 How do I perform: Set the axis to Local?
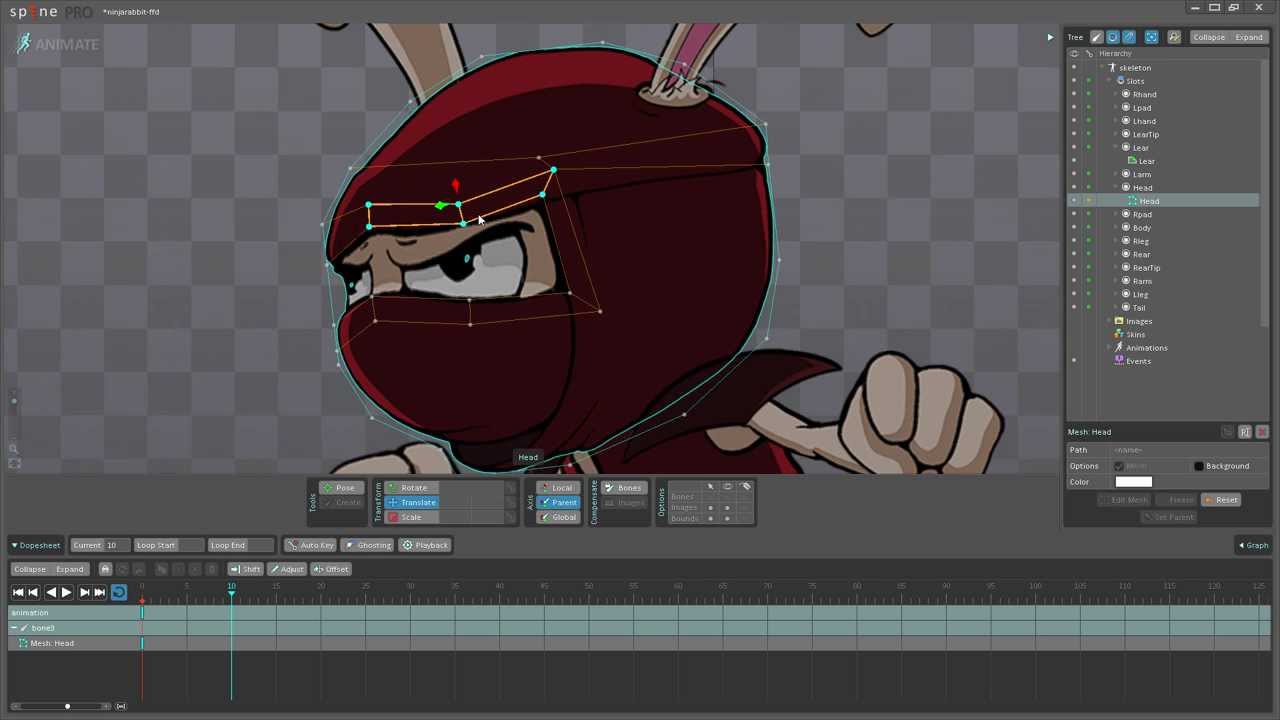557,488
